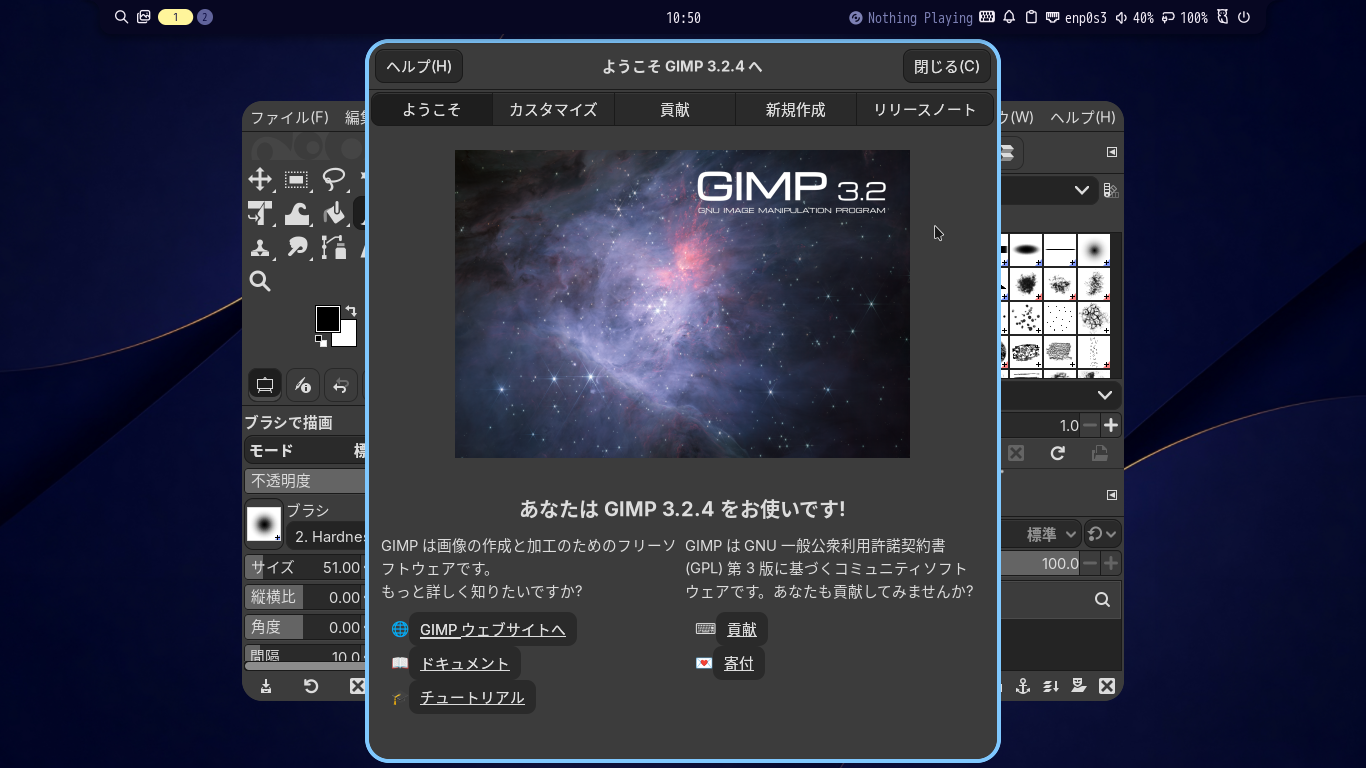Screen dimensions: 1366x768
Task: Open the Tool Options tab icon
Action: [x=265, y=385]
